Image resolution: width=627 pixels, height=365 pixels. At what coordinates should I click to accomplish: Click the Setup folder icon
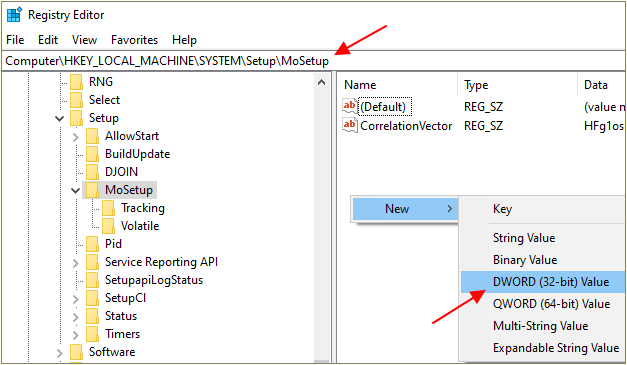pyautogui.click(x=76, y=118)
